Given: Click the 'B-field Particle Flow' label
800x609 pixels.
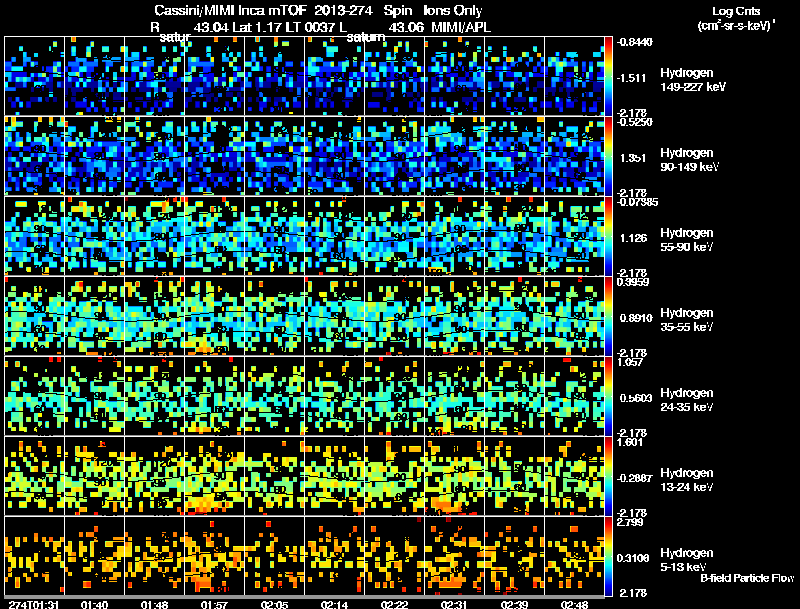Looking at the screenshot, I should (x=747, y=578).
